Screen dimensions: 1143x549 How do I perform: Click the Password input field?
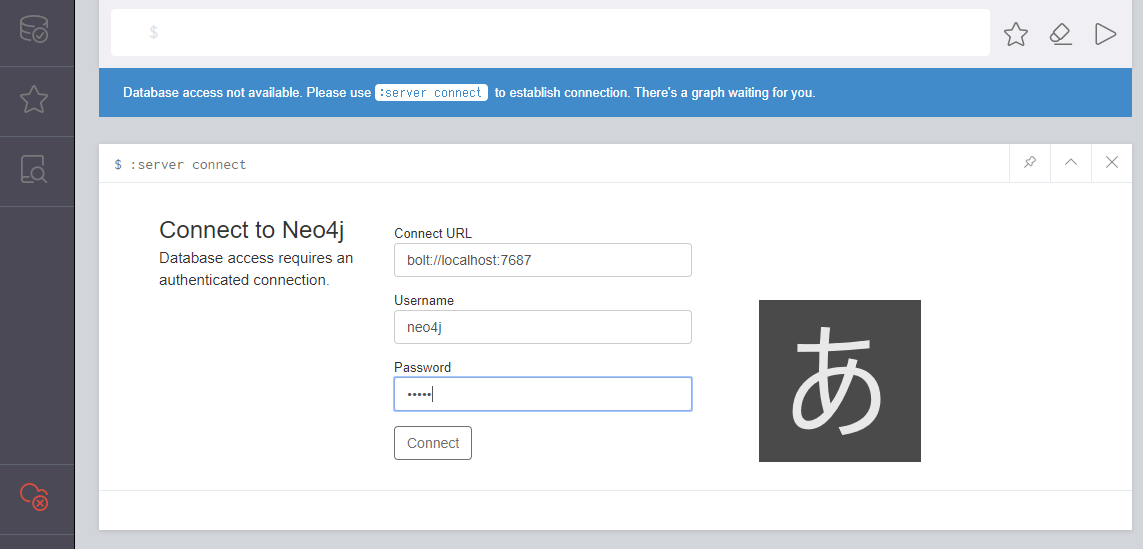542,394
